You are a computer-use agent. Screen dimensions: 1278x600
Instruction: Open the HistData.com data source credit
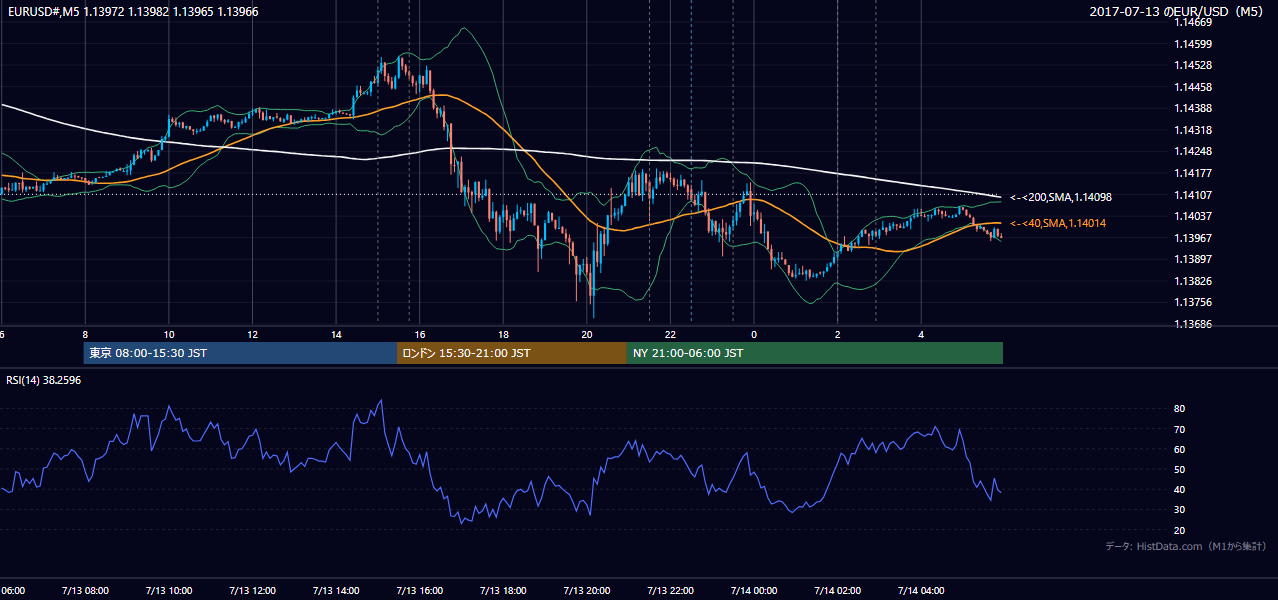click(1185, 546)
